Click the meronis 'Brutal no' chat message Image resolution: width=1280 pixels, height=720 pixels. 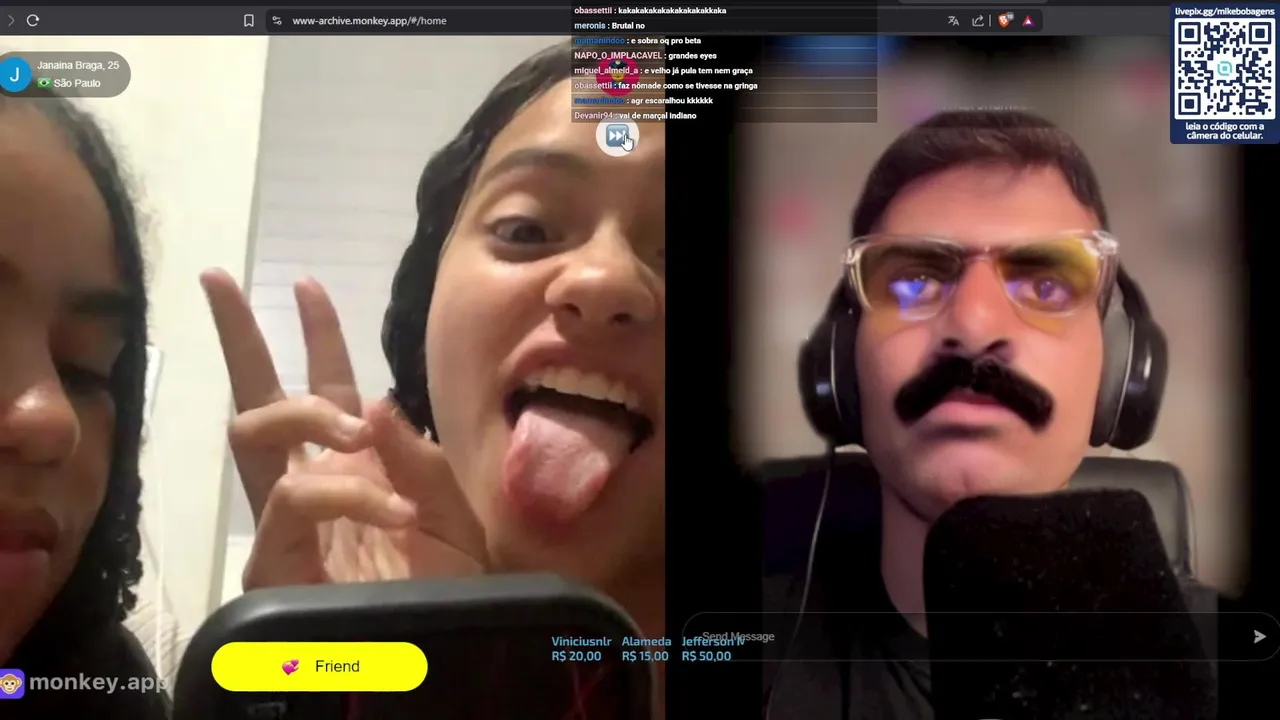click(x=609, y=26)
